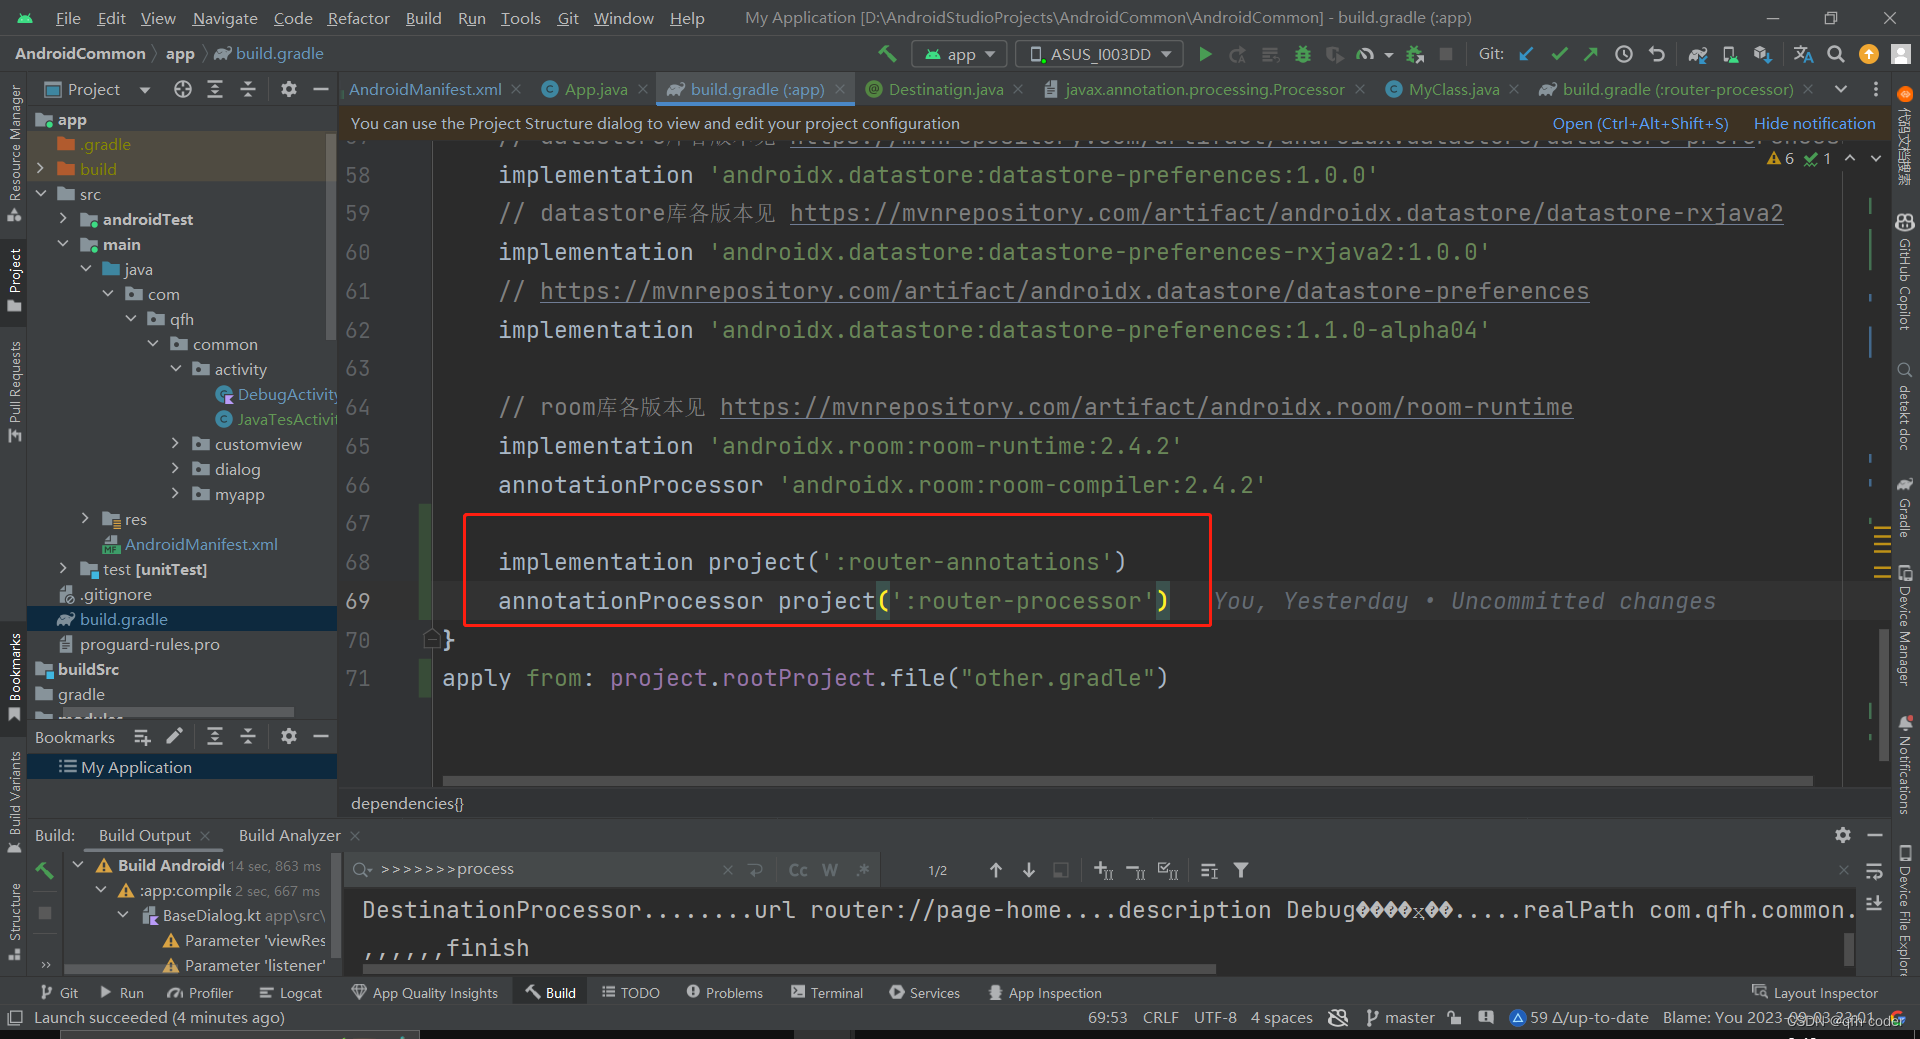Click Hide notification link
The width and height of the screenshot is (1920, 1039).
[1814, 123]
